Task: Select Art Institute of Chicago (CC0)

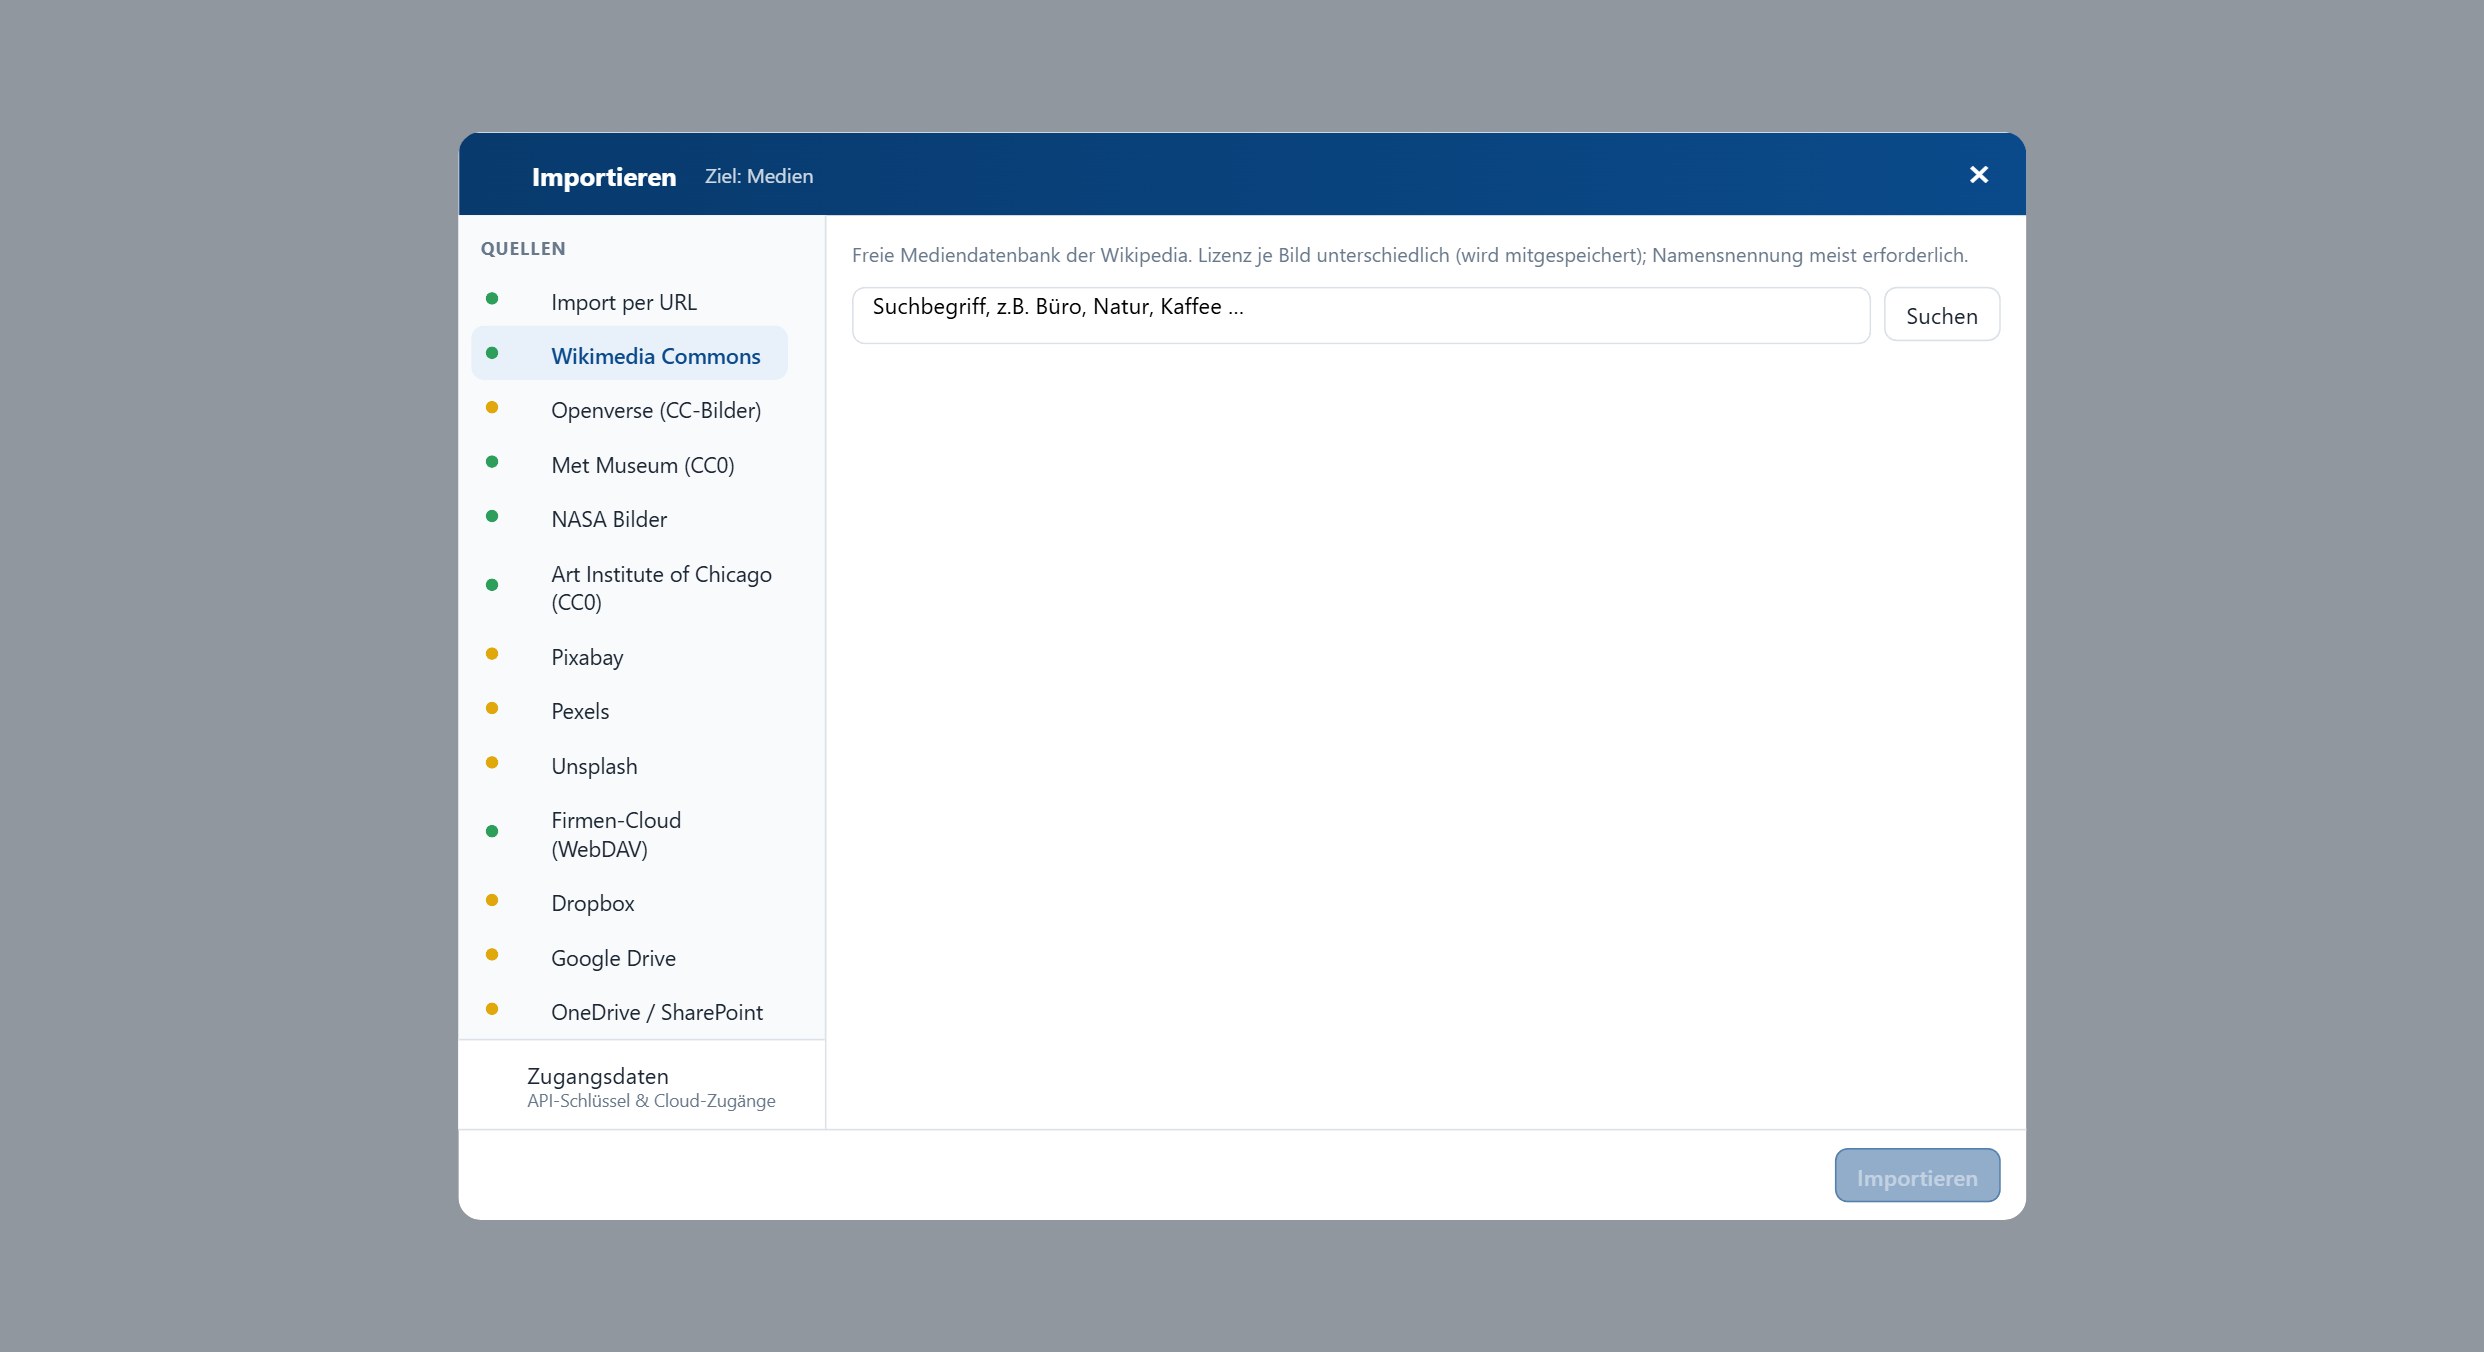Action: (x=629, y=588)
